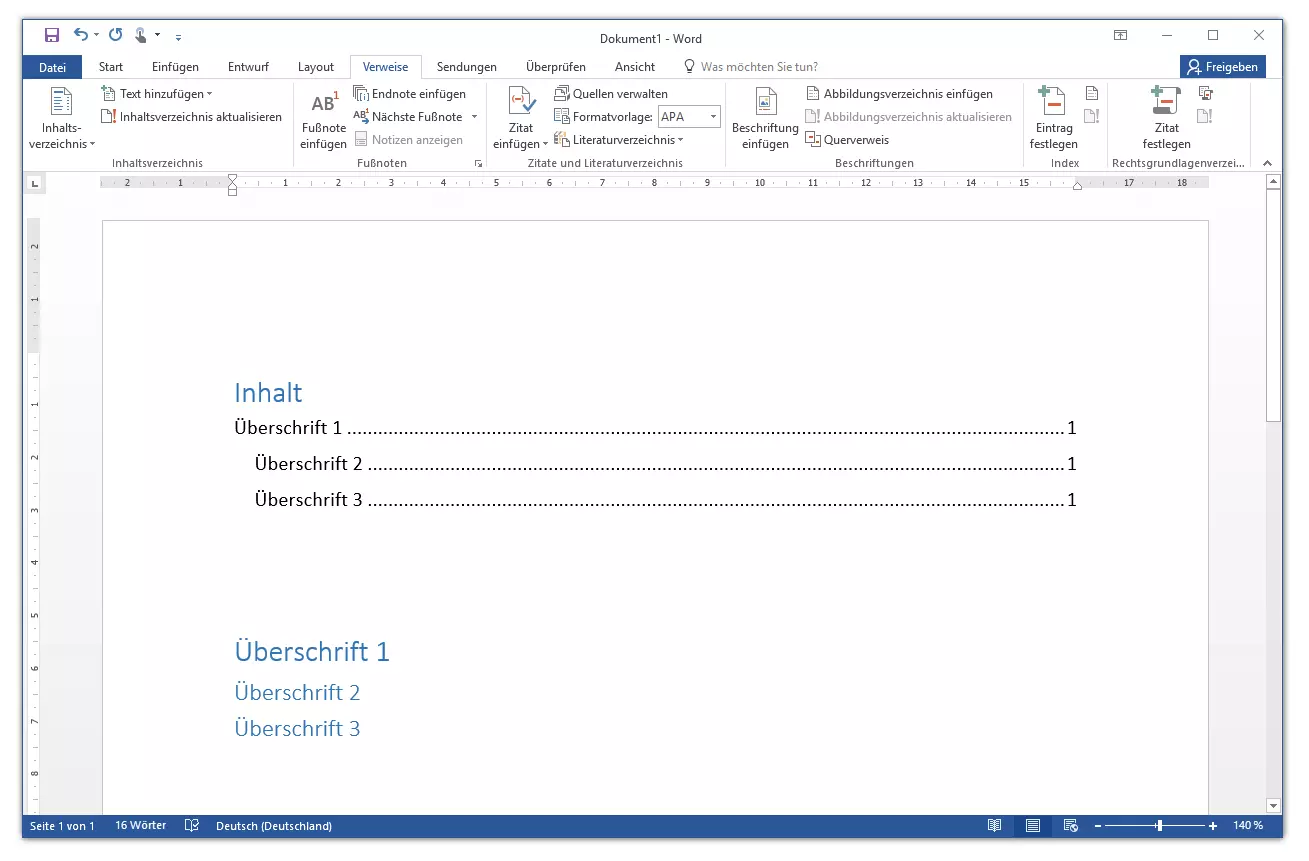Image resolution: width=1309 pixels, height=861 pixels.
Task: Click the Beschriftung einfügen icon
Action: coord(765,103)
